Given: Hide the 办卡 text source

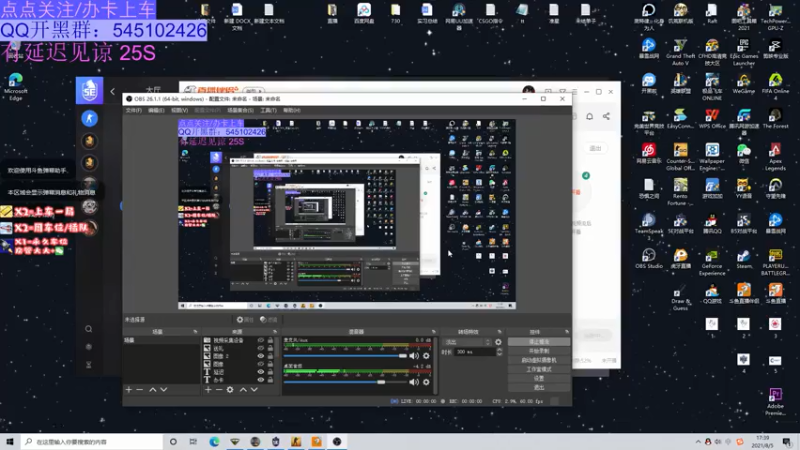Looking at the screenshot, I should [261, 380].
